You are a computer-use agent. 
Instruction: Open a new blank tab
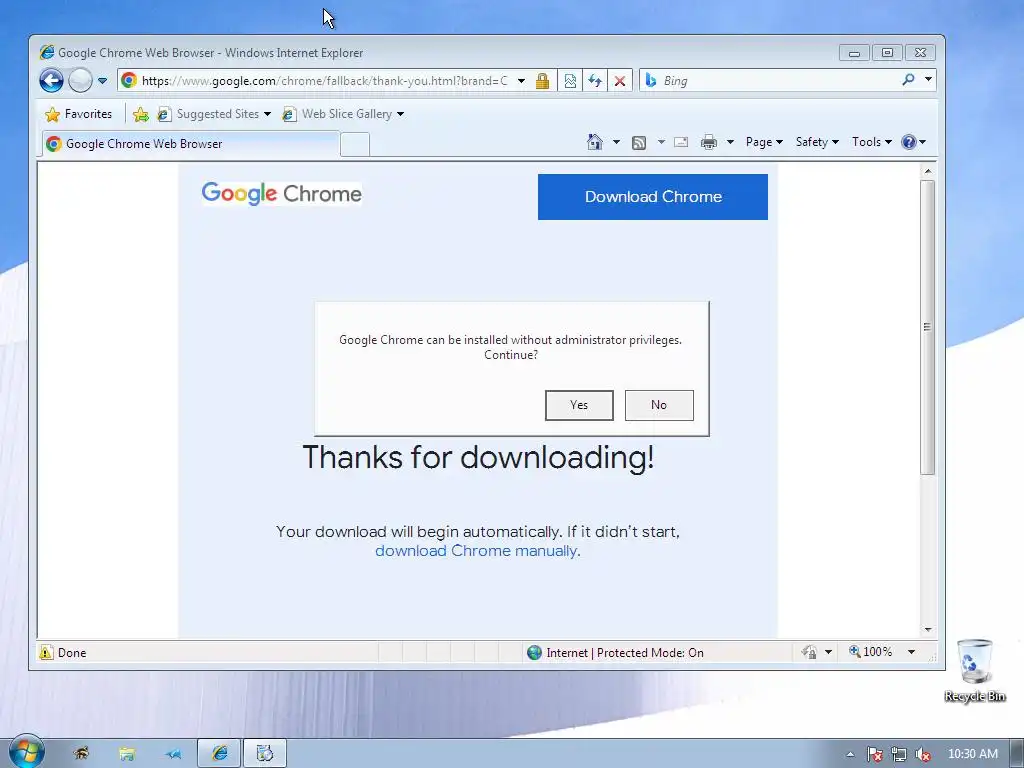(x=355, y=144)
